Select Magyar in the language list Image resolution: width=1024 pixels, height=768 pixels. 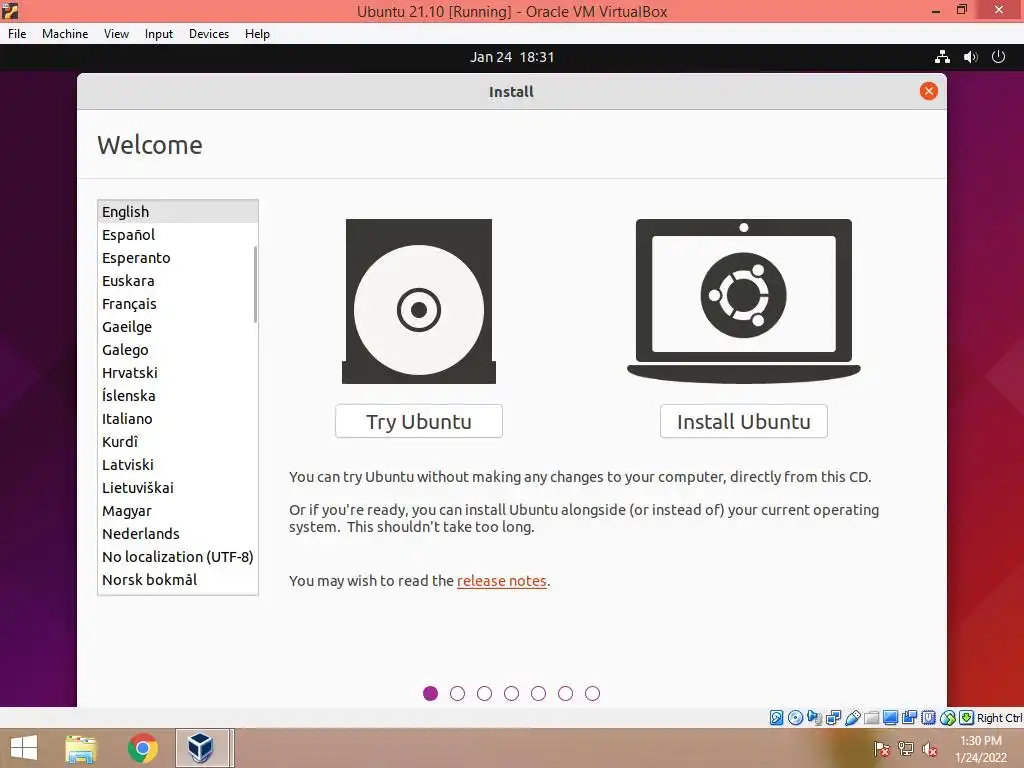[x=178, y=511]
